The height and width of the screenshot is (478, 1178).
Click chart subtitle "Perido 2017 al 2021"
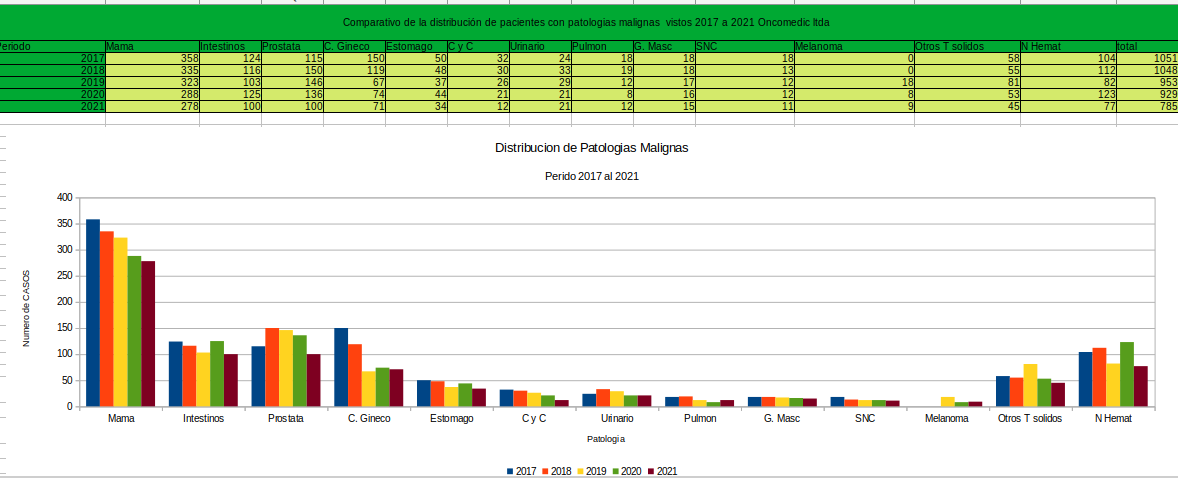[591, 176]
